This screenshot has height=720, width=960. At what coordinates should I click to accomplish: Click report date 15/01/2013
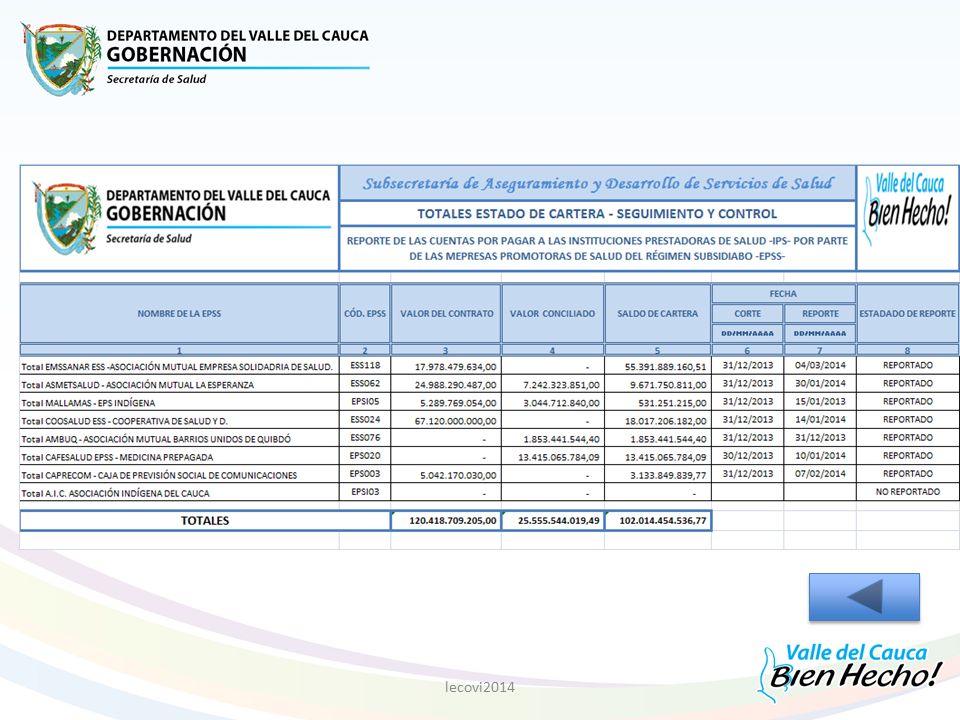pyautogui.click(x=820, y=402)
